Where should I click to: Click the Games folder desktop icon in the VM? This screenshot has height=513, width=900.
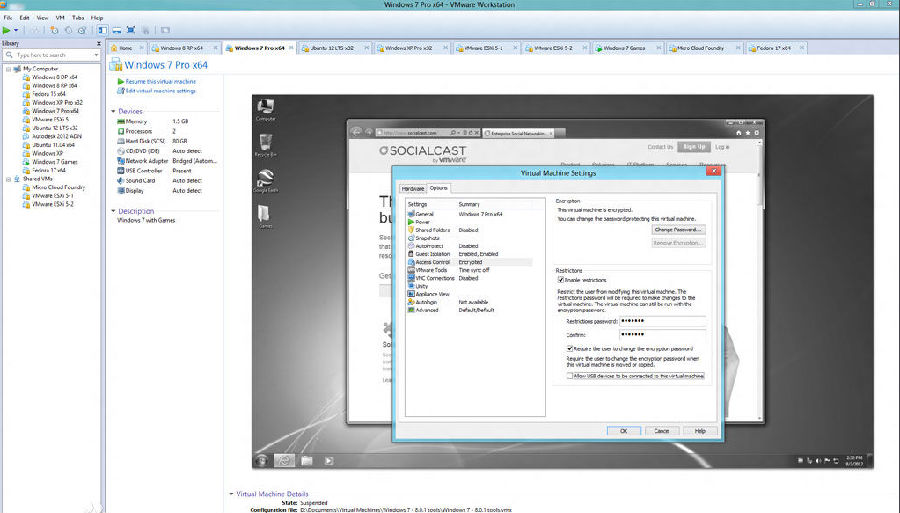(x=265, y=216)
